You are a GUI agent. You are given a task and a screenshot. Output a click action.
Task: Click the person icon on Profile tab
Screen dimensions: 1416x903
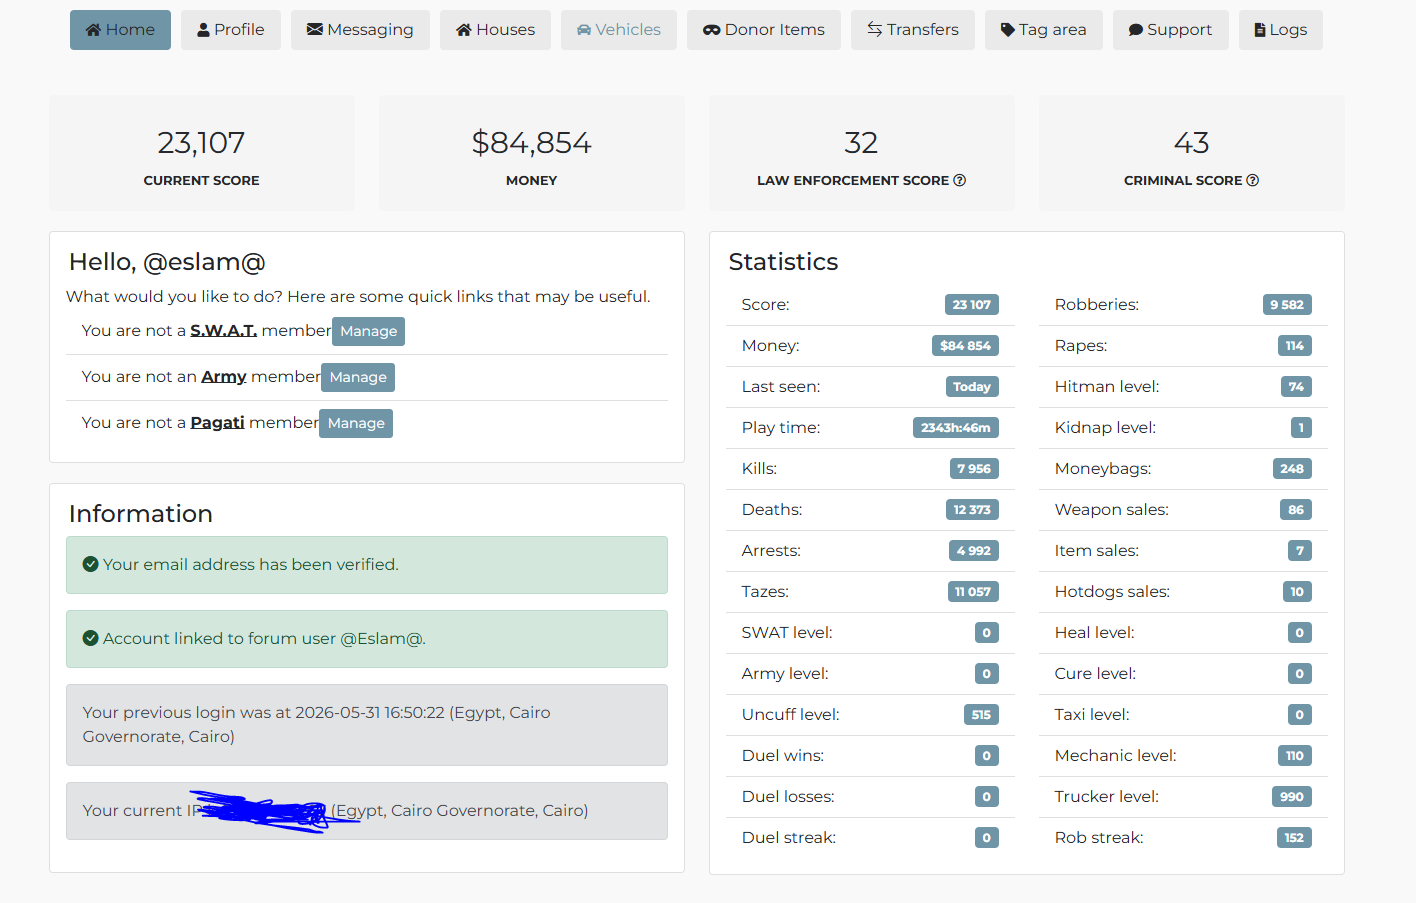(x=204, y=30)
